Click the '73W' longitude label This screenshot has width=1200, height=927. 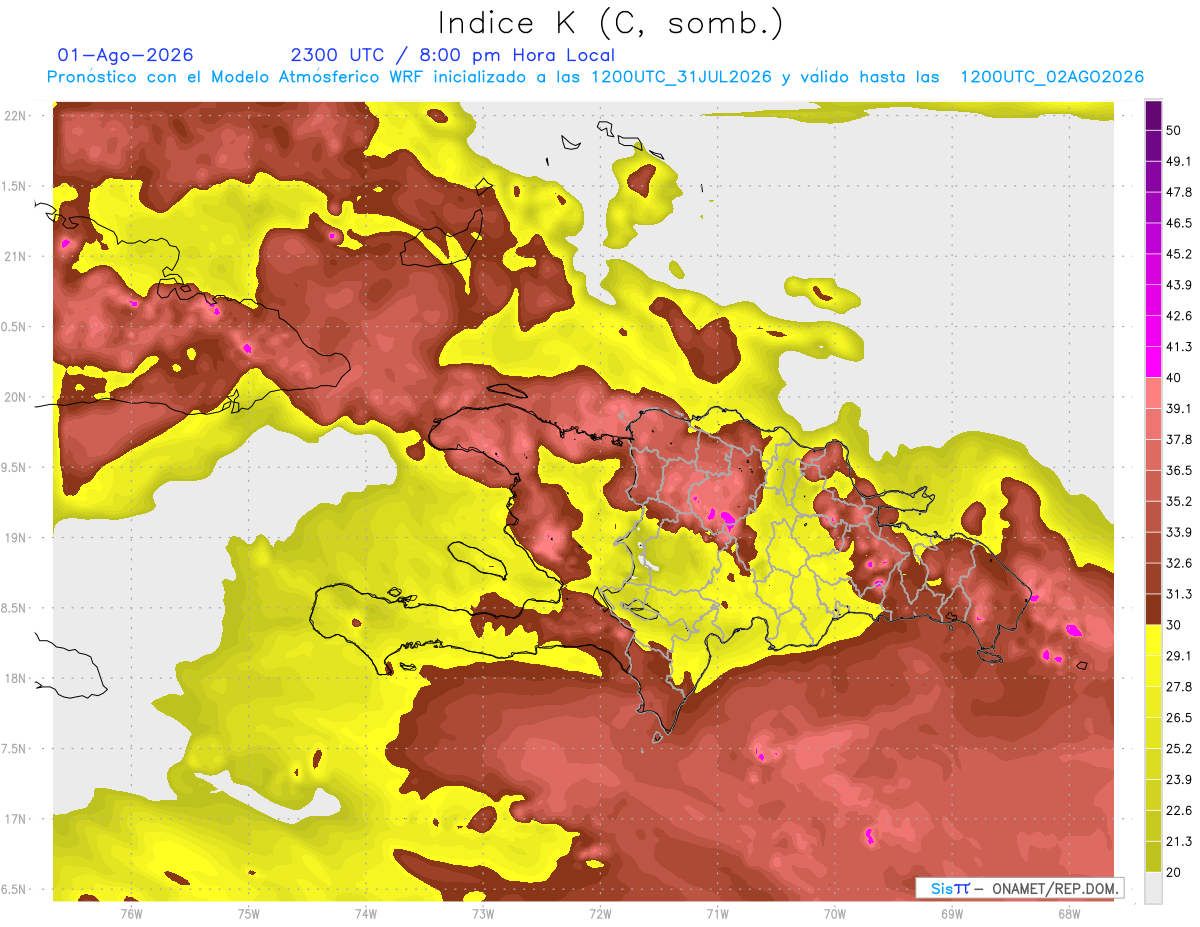(x=483, y=914)
